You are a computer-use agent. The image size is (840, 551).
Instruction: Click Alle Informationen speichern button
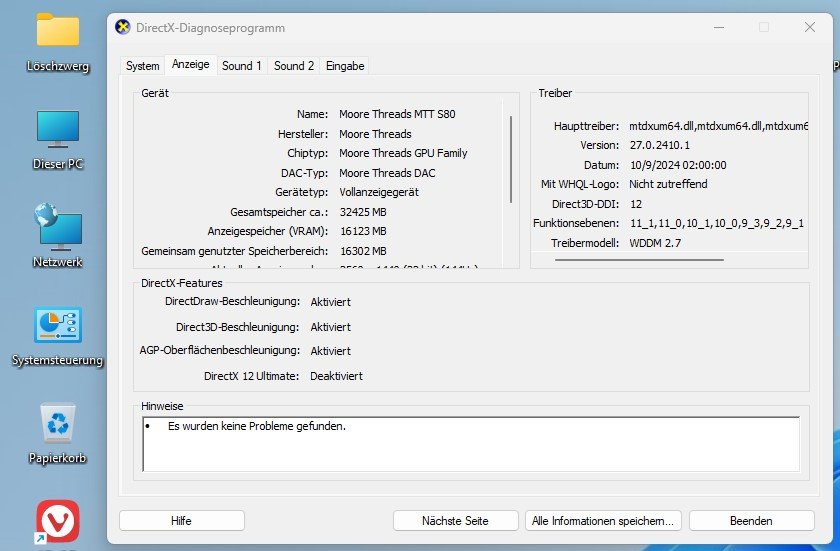pos(603,520)
